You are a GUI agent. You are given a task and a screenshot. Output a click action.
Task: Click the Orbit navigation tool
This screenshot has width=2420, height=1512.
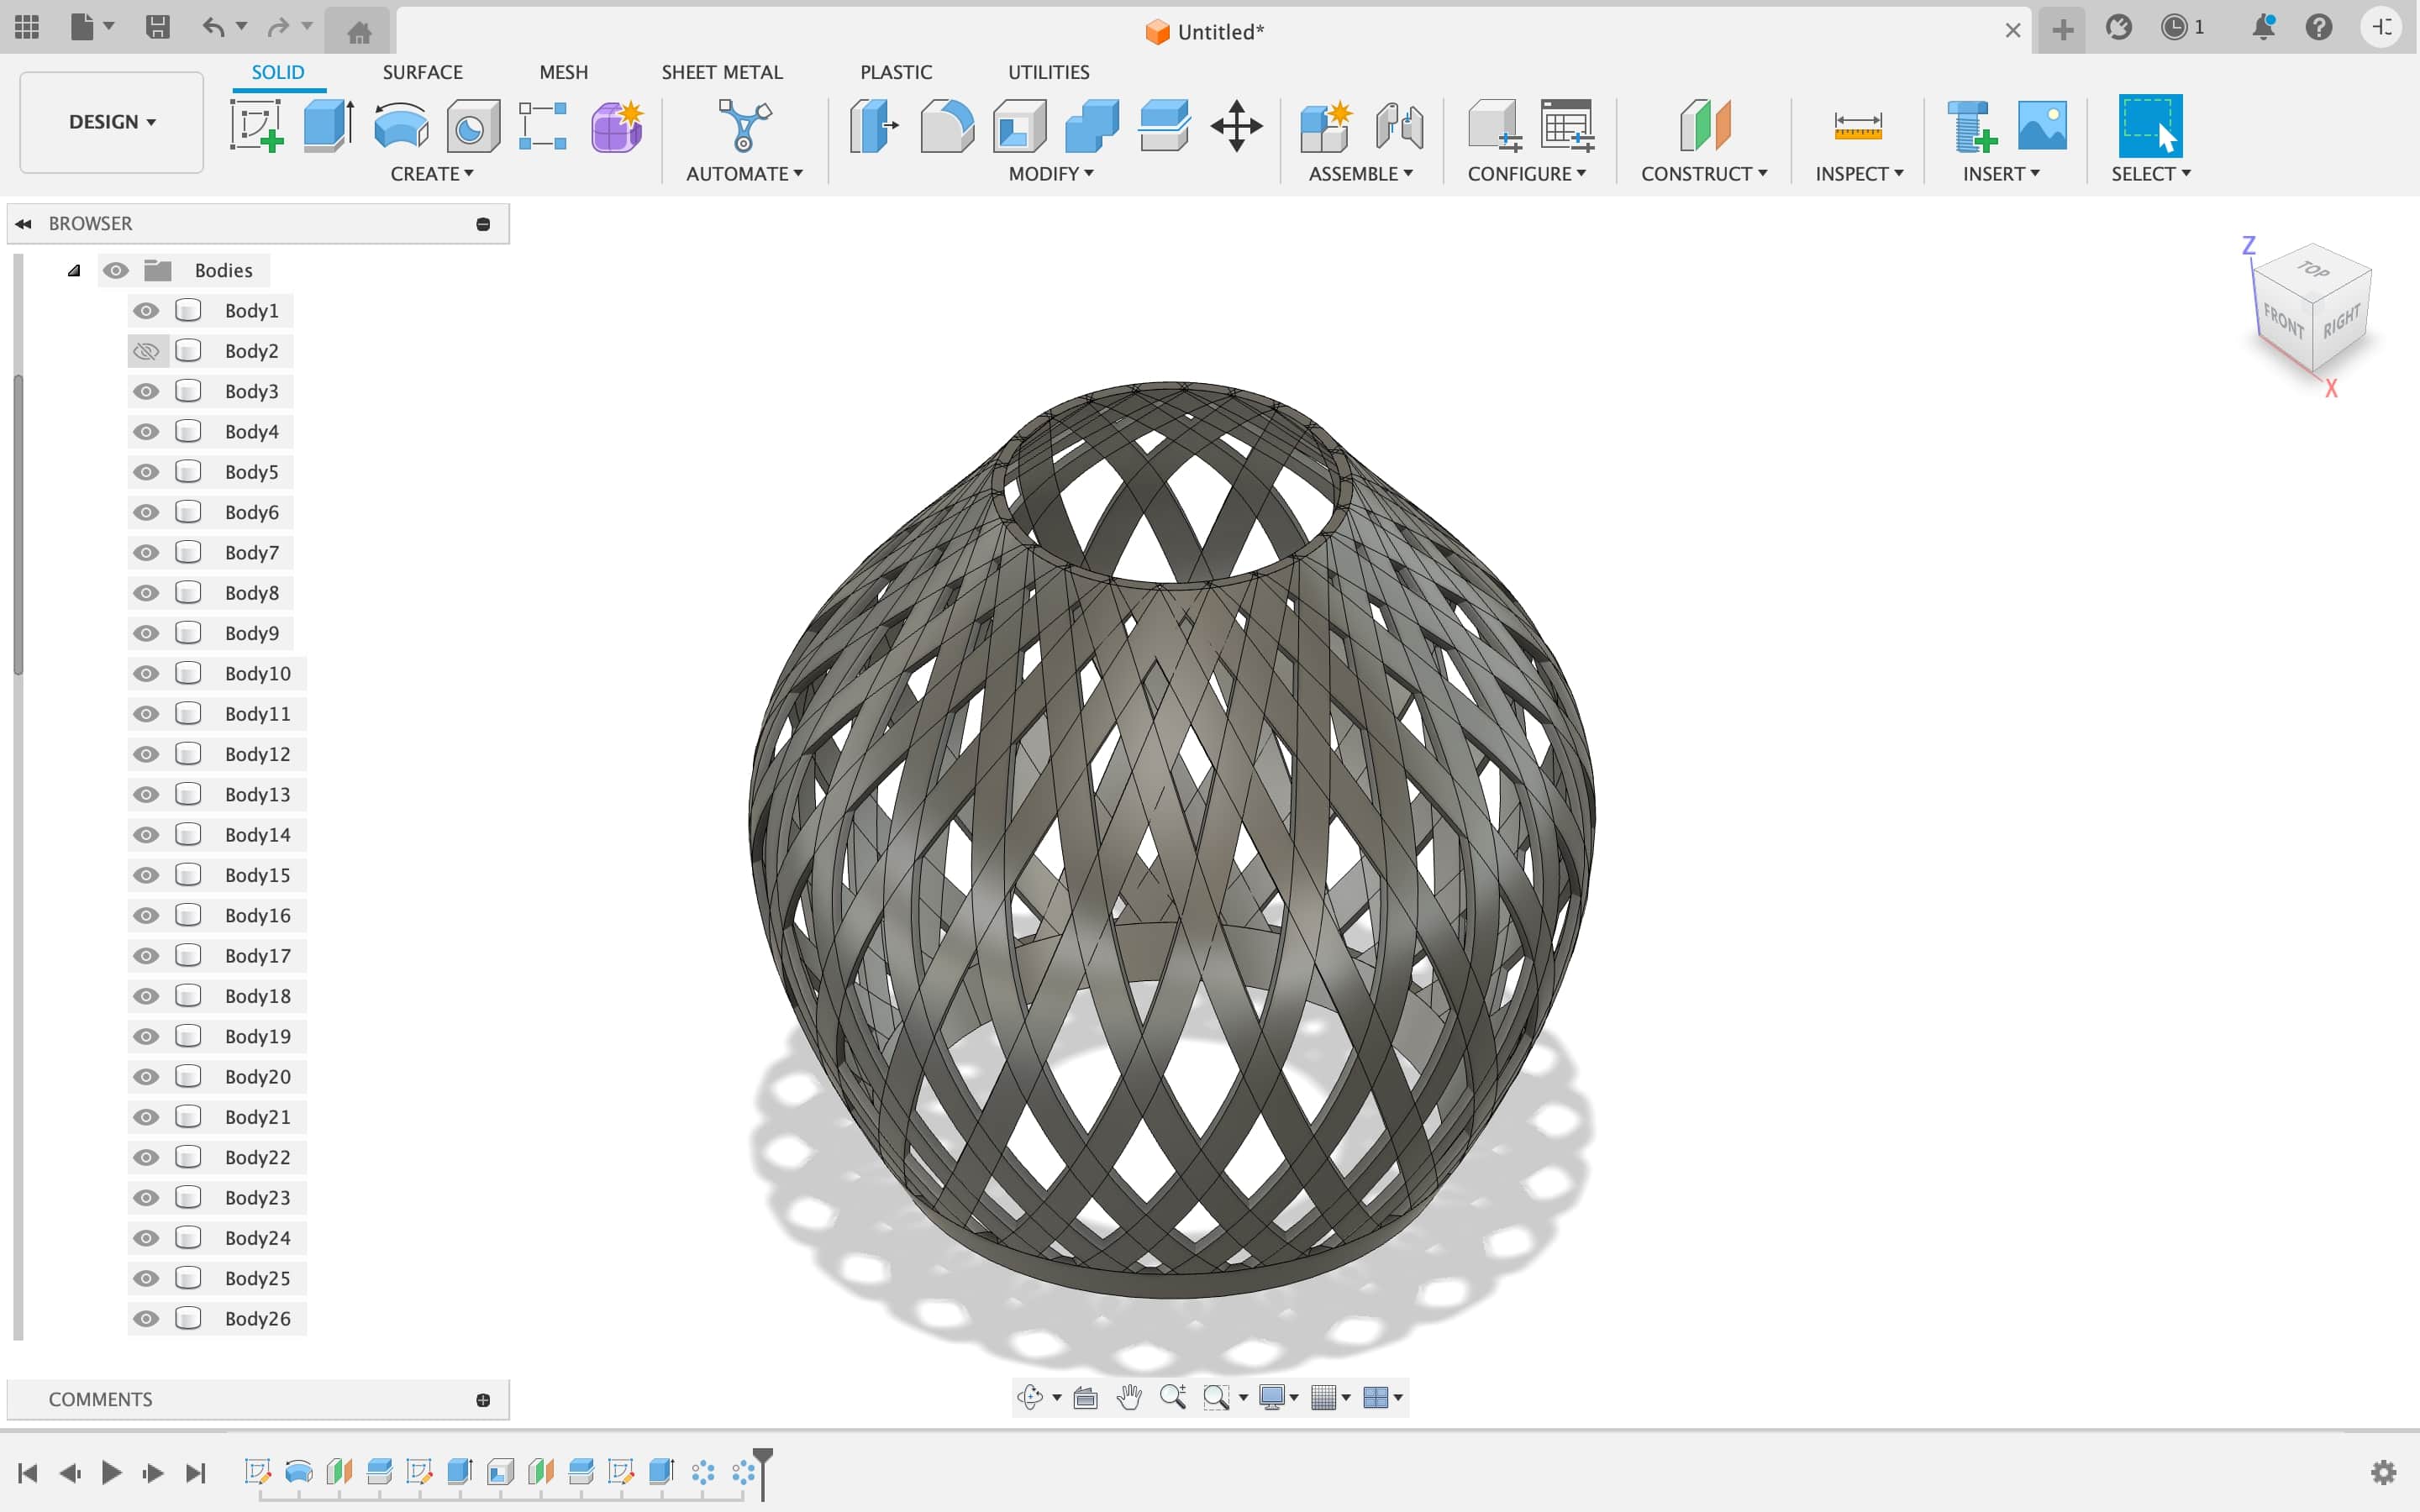1029,1396
